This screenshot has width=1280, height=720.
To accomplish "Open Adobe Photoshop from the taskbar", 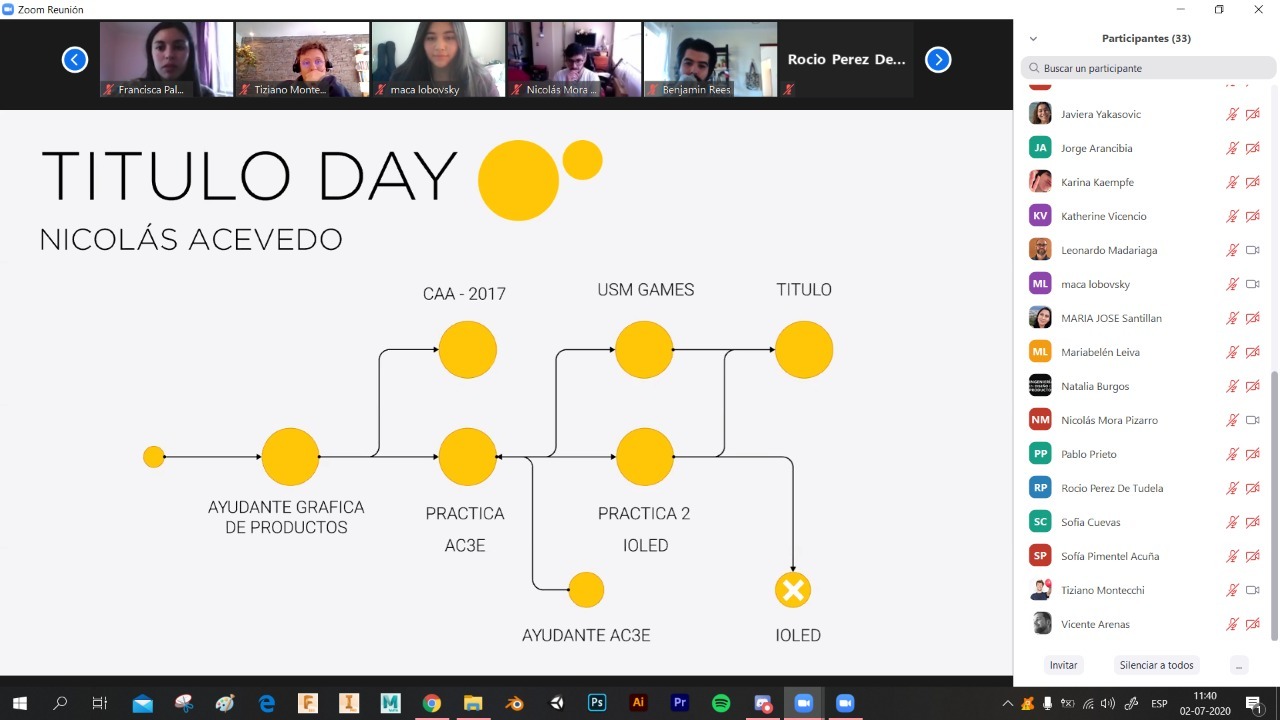I will click(x=597, y=703).
